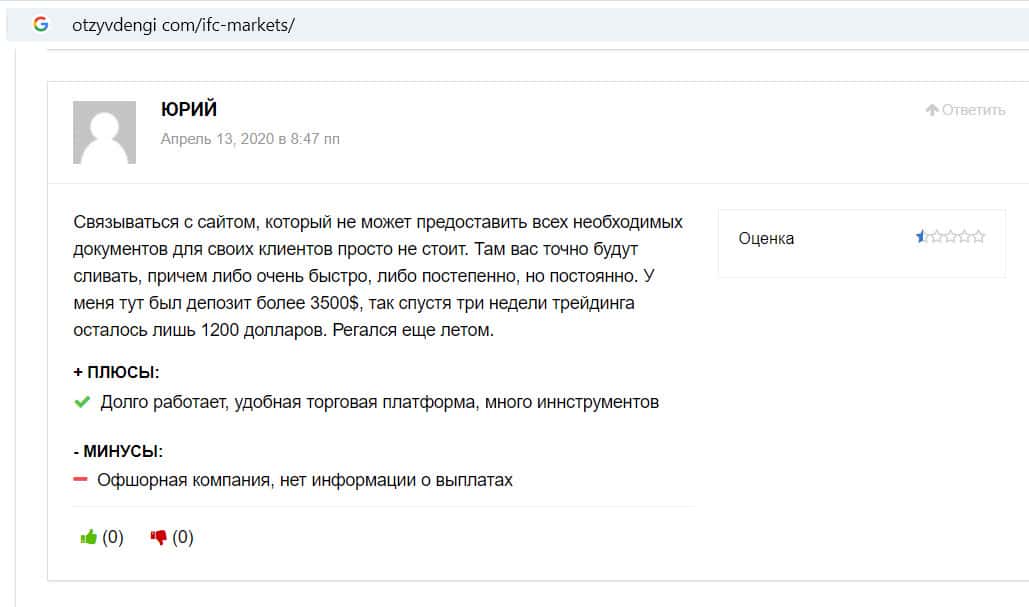Click the arrow icon beside Ответить
Screen dimensions: 1029x607
point(932,110)
